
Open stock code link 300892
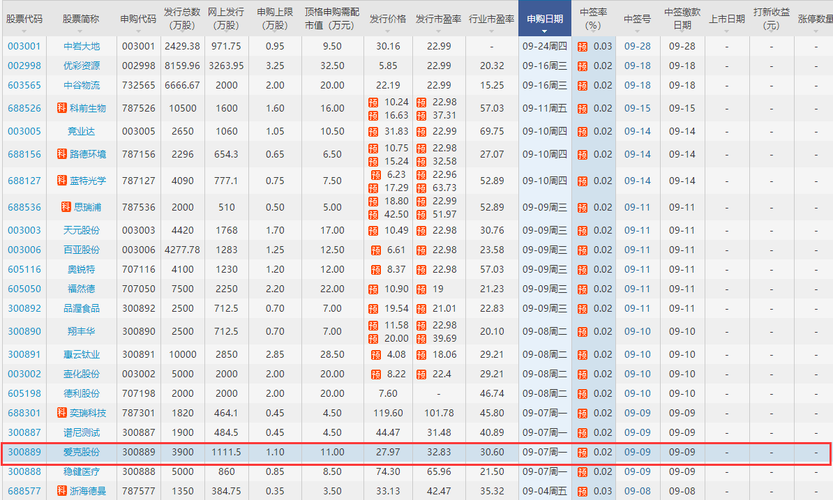pos(24,309)
